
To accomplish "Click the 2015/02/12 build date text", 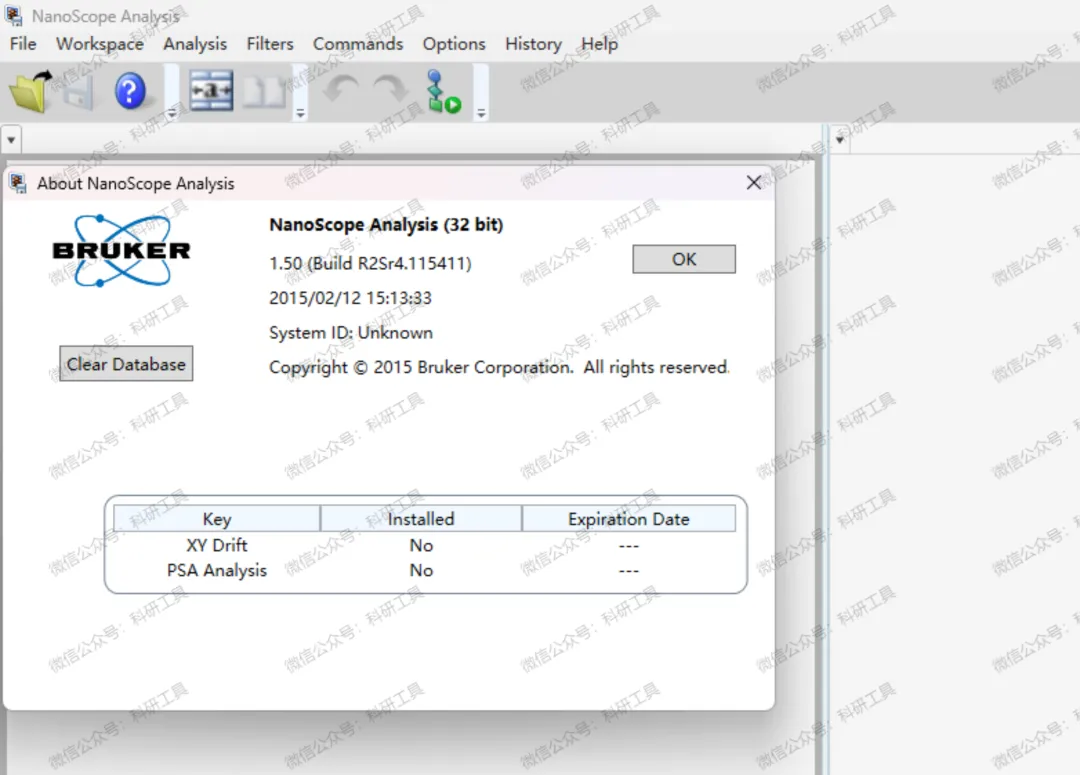I will (350, 298).
